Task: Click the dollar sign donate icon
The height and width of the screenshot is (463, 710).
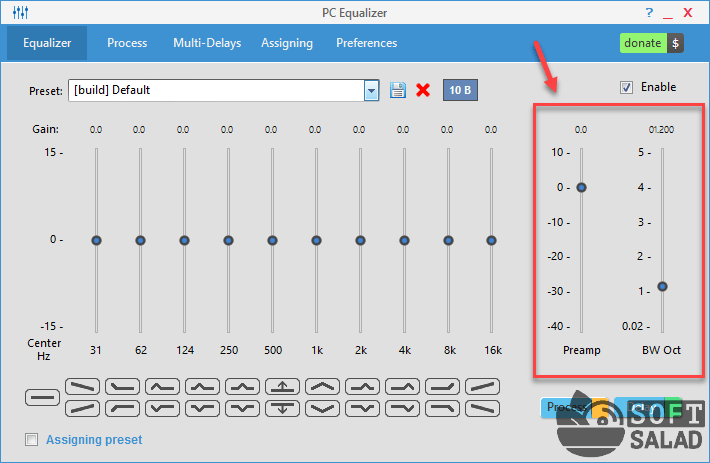Action: tap(675, 43)
